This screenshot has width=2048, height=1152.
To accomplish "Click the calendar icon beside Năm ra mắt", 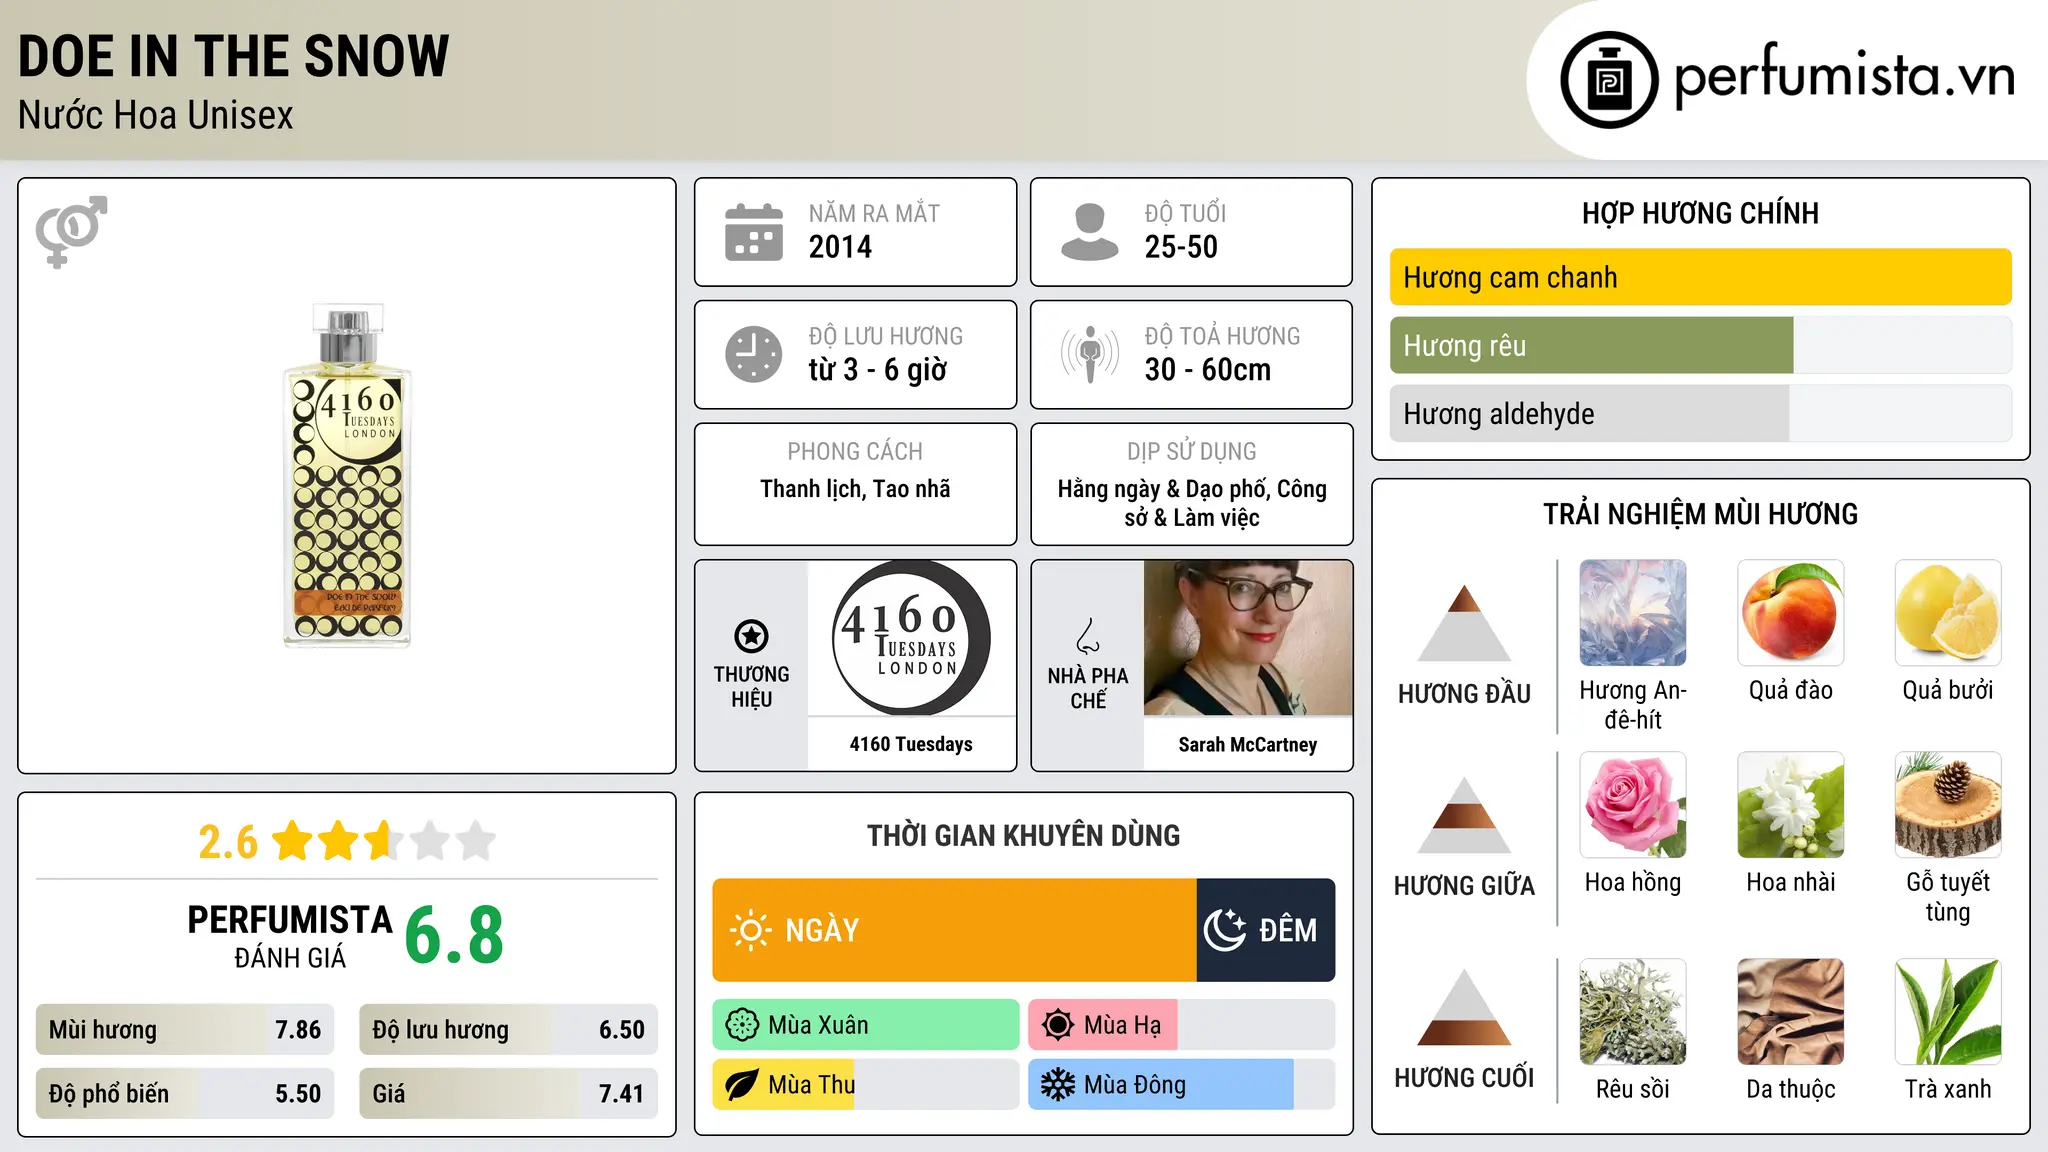I will point(754,232).
